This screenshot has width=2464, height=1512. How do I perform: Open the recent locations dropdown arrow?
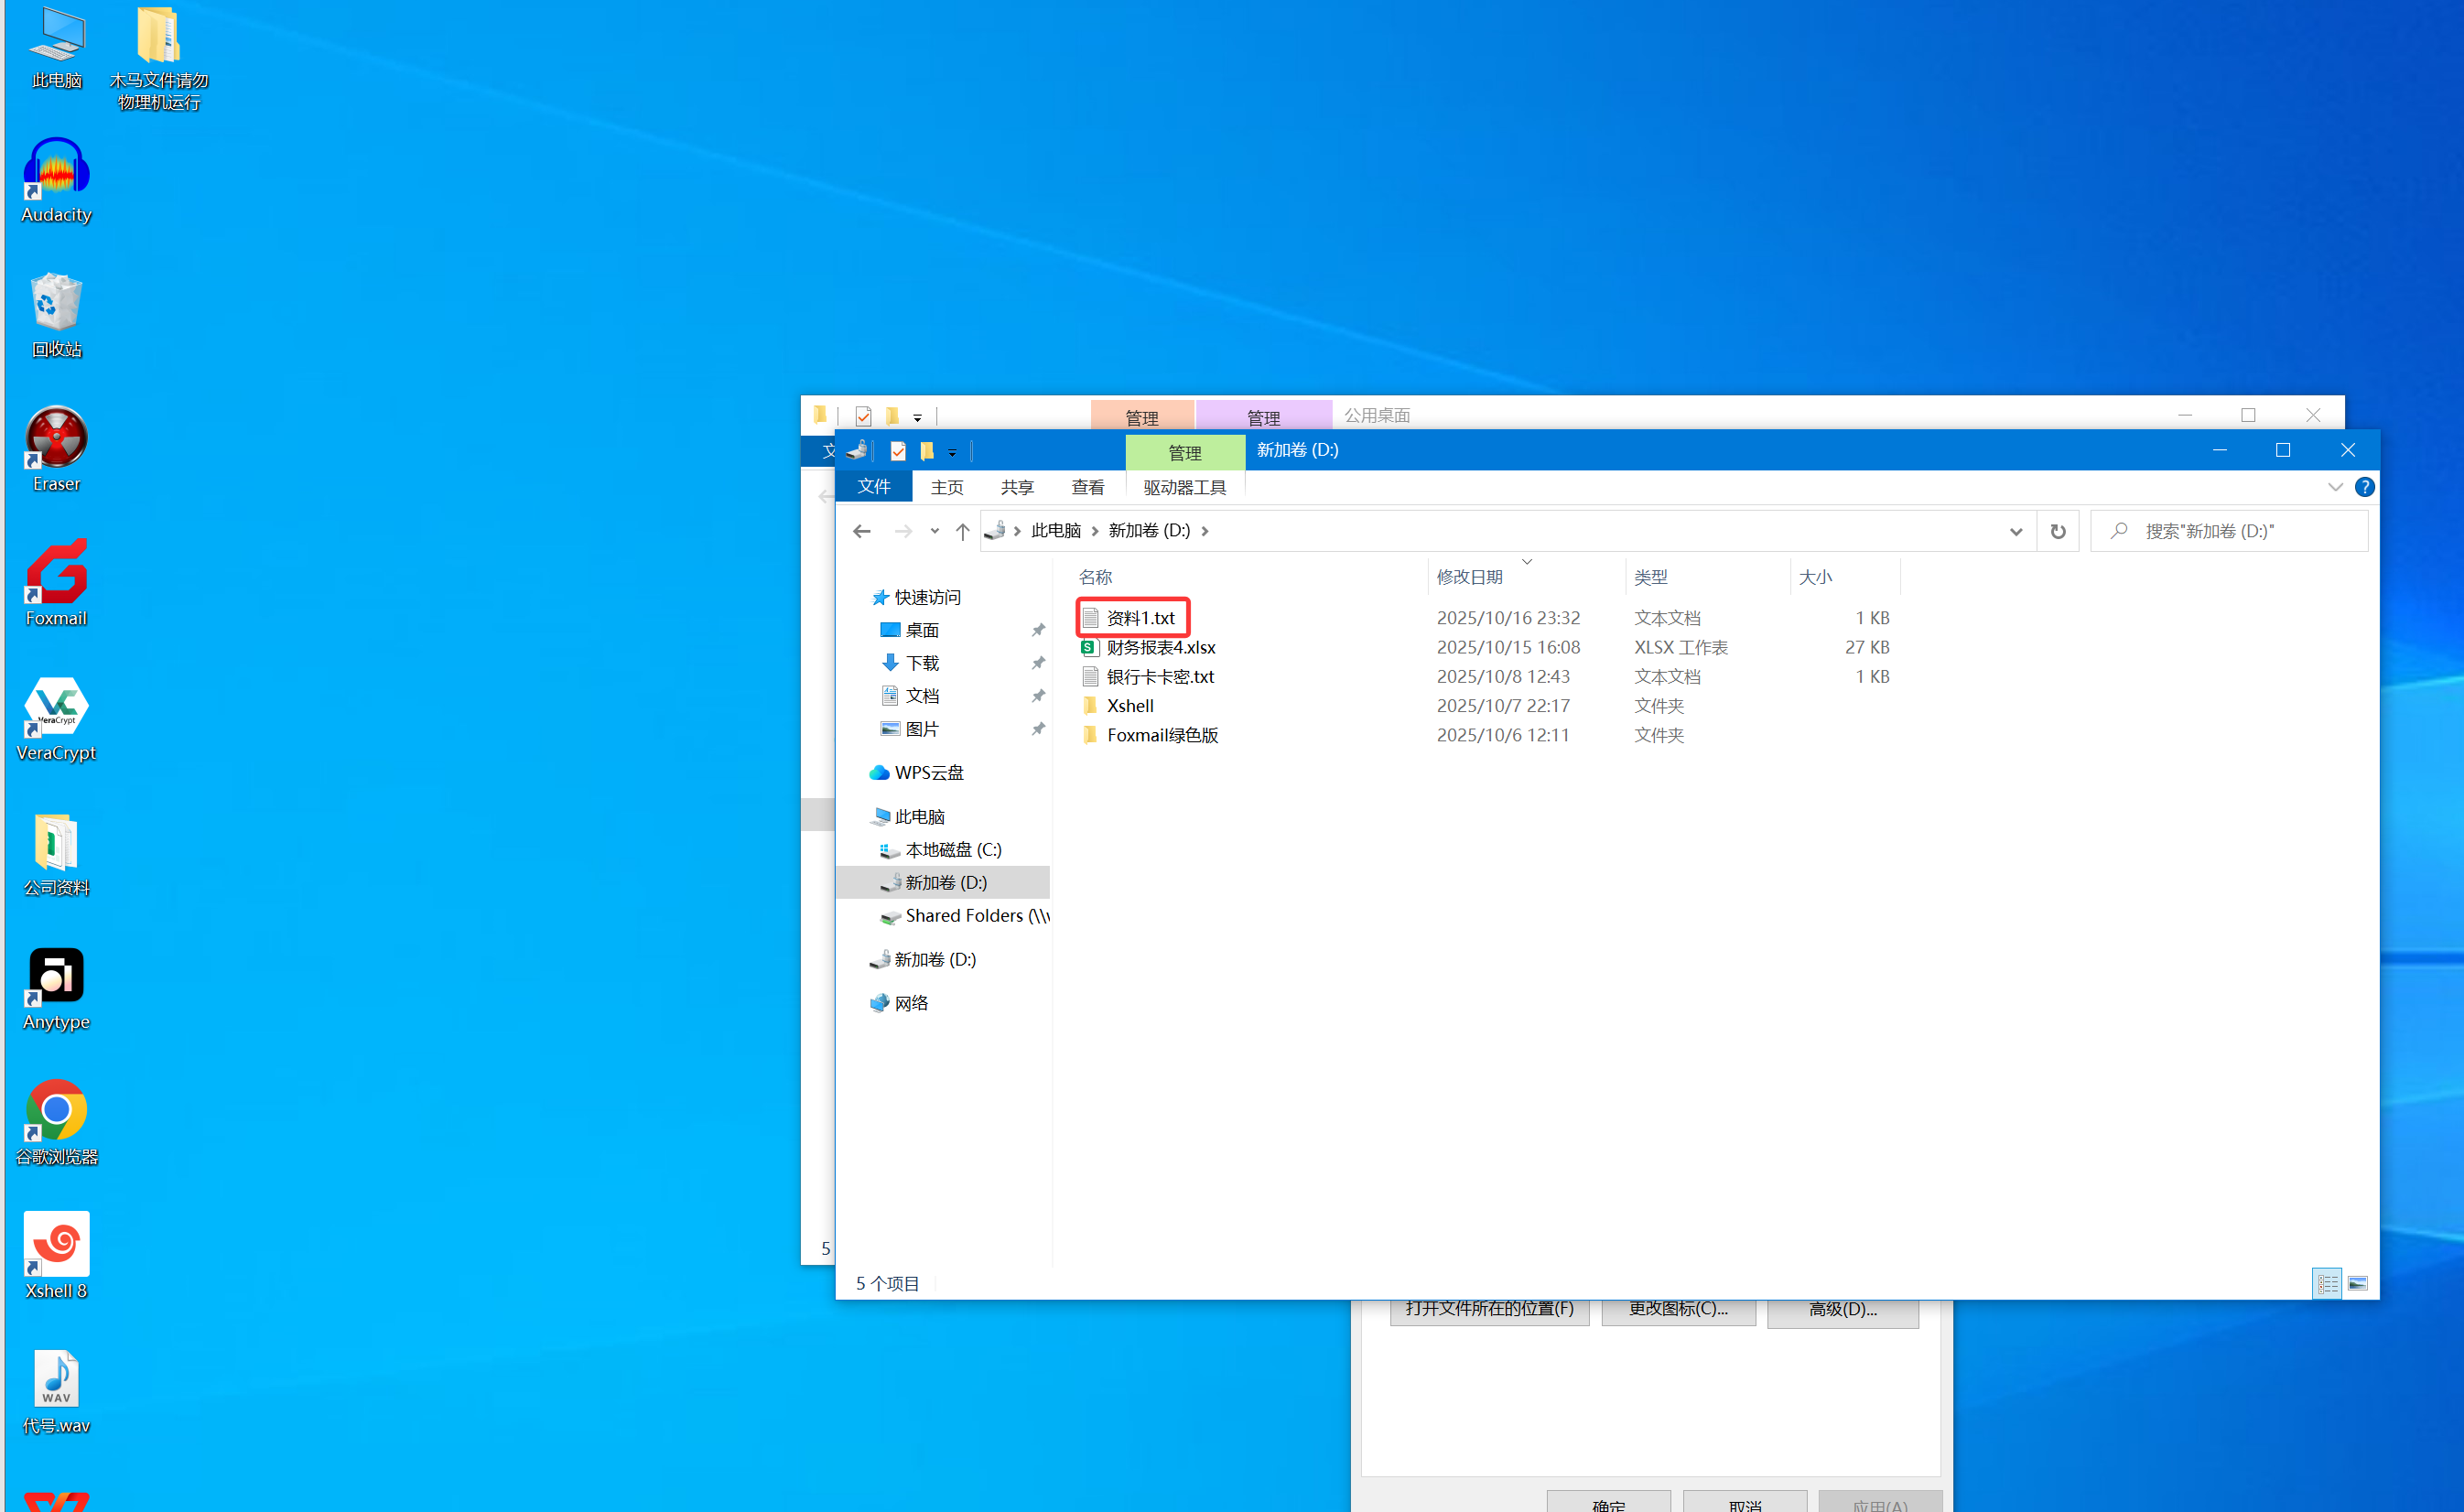coord(934,531)
